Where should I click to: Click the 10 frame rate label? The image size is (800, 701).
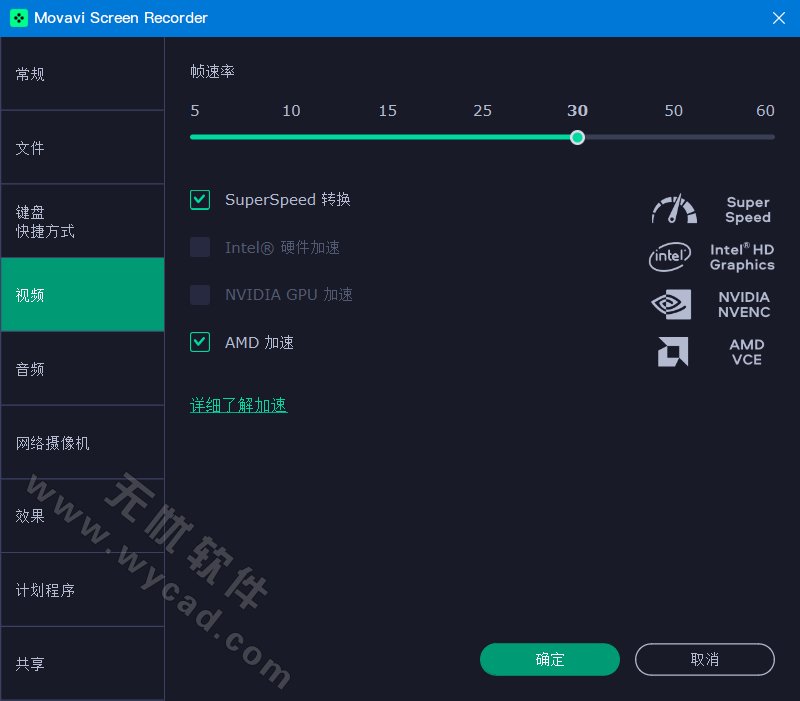291,111
